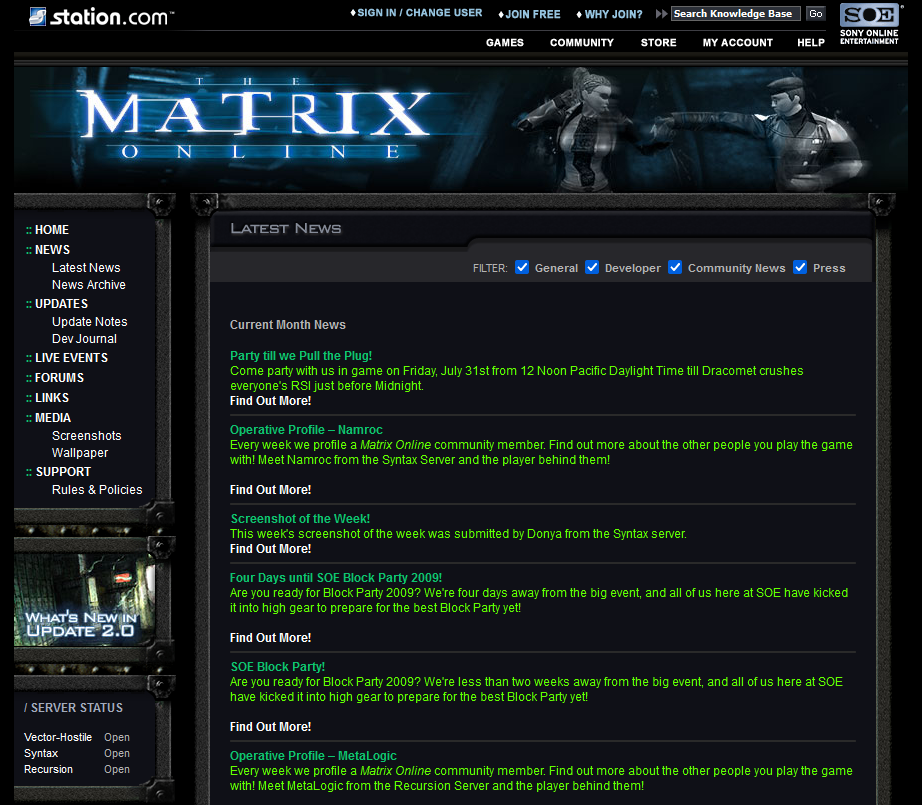Open the Games menu
Viewport: 922px width, 805px height.
pos(505,43)
